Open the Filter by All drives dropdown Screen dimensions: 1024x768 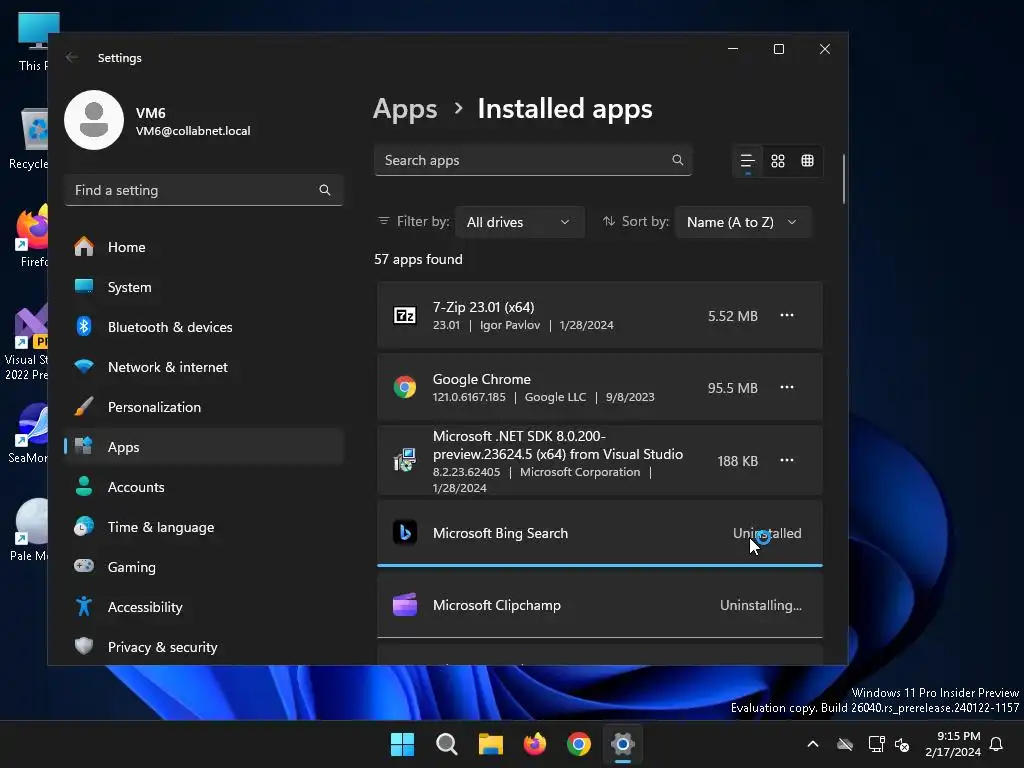click(x=519, y=222)
